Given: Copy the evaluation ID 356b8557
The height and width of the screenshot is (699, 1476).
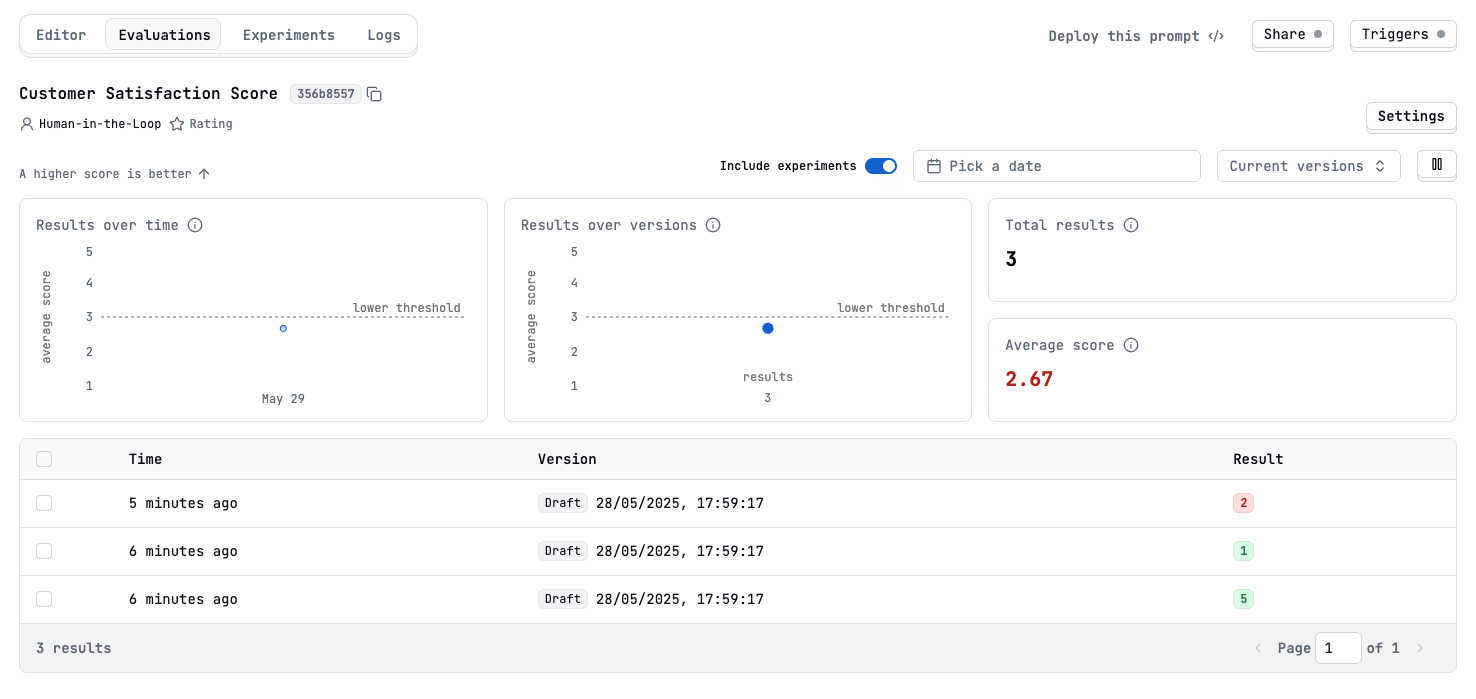Looking at the screenshot, I should point(375,94).
